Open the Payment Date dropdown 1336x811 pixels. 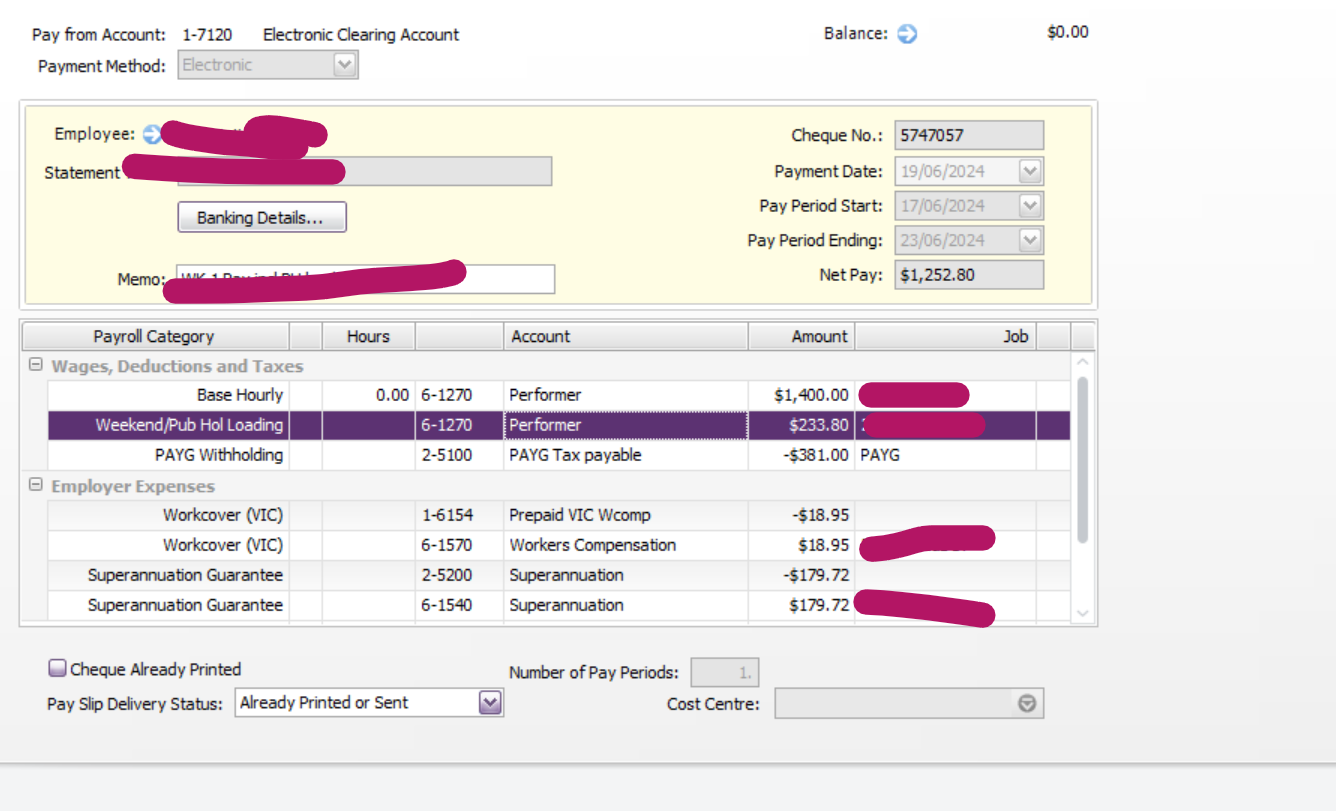coord(1030,171)
